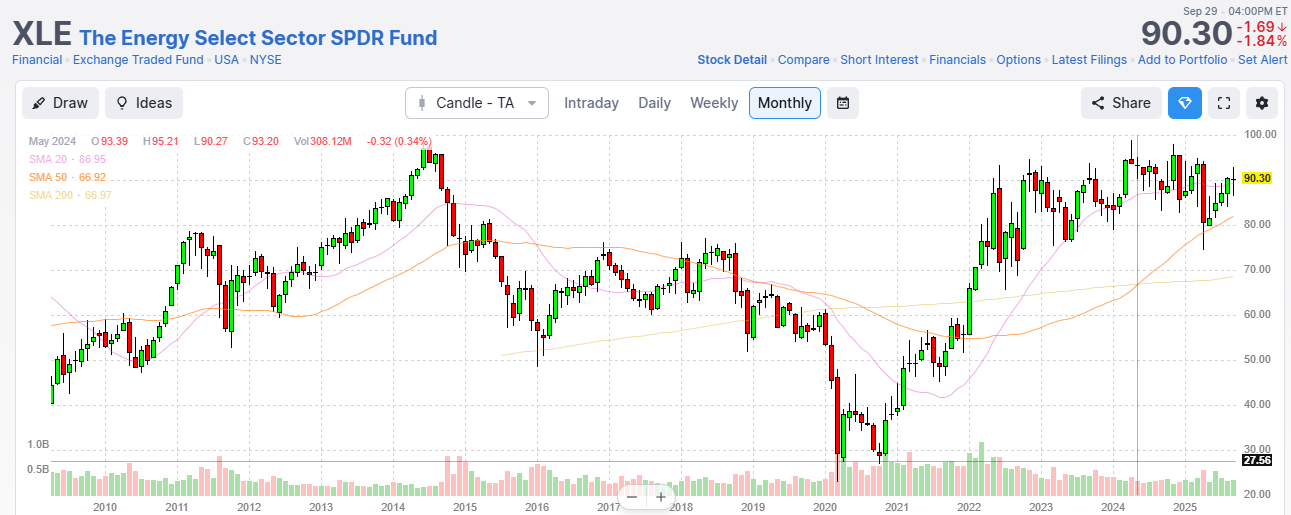
Task: Click the blue diamond premium icon
Action: point(1185,103)
